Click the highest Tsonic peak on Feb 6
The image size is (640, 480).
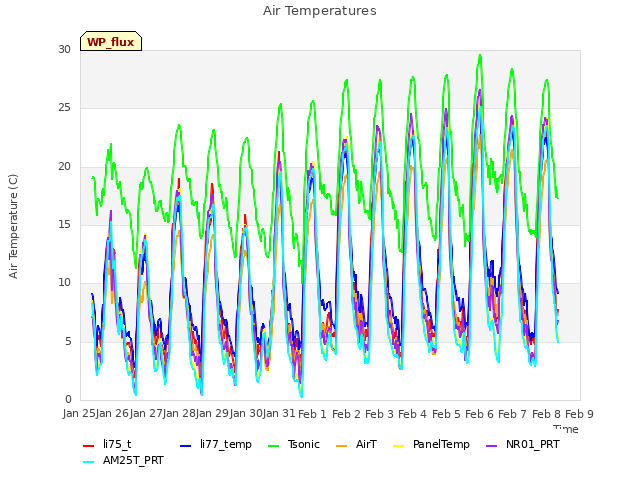pos(480,55)
